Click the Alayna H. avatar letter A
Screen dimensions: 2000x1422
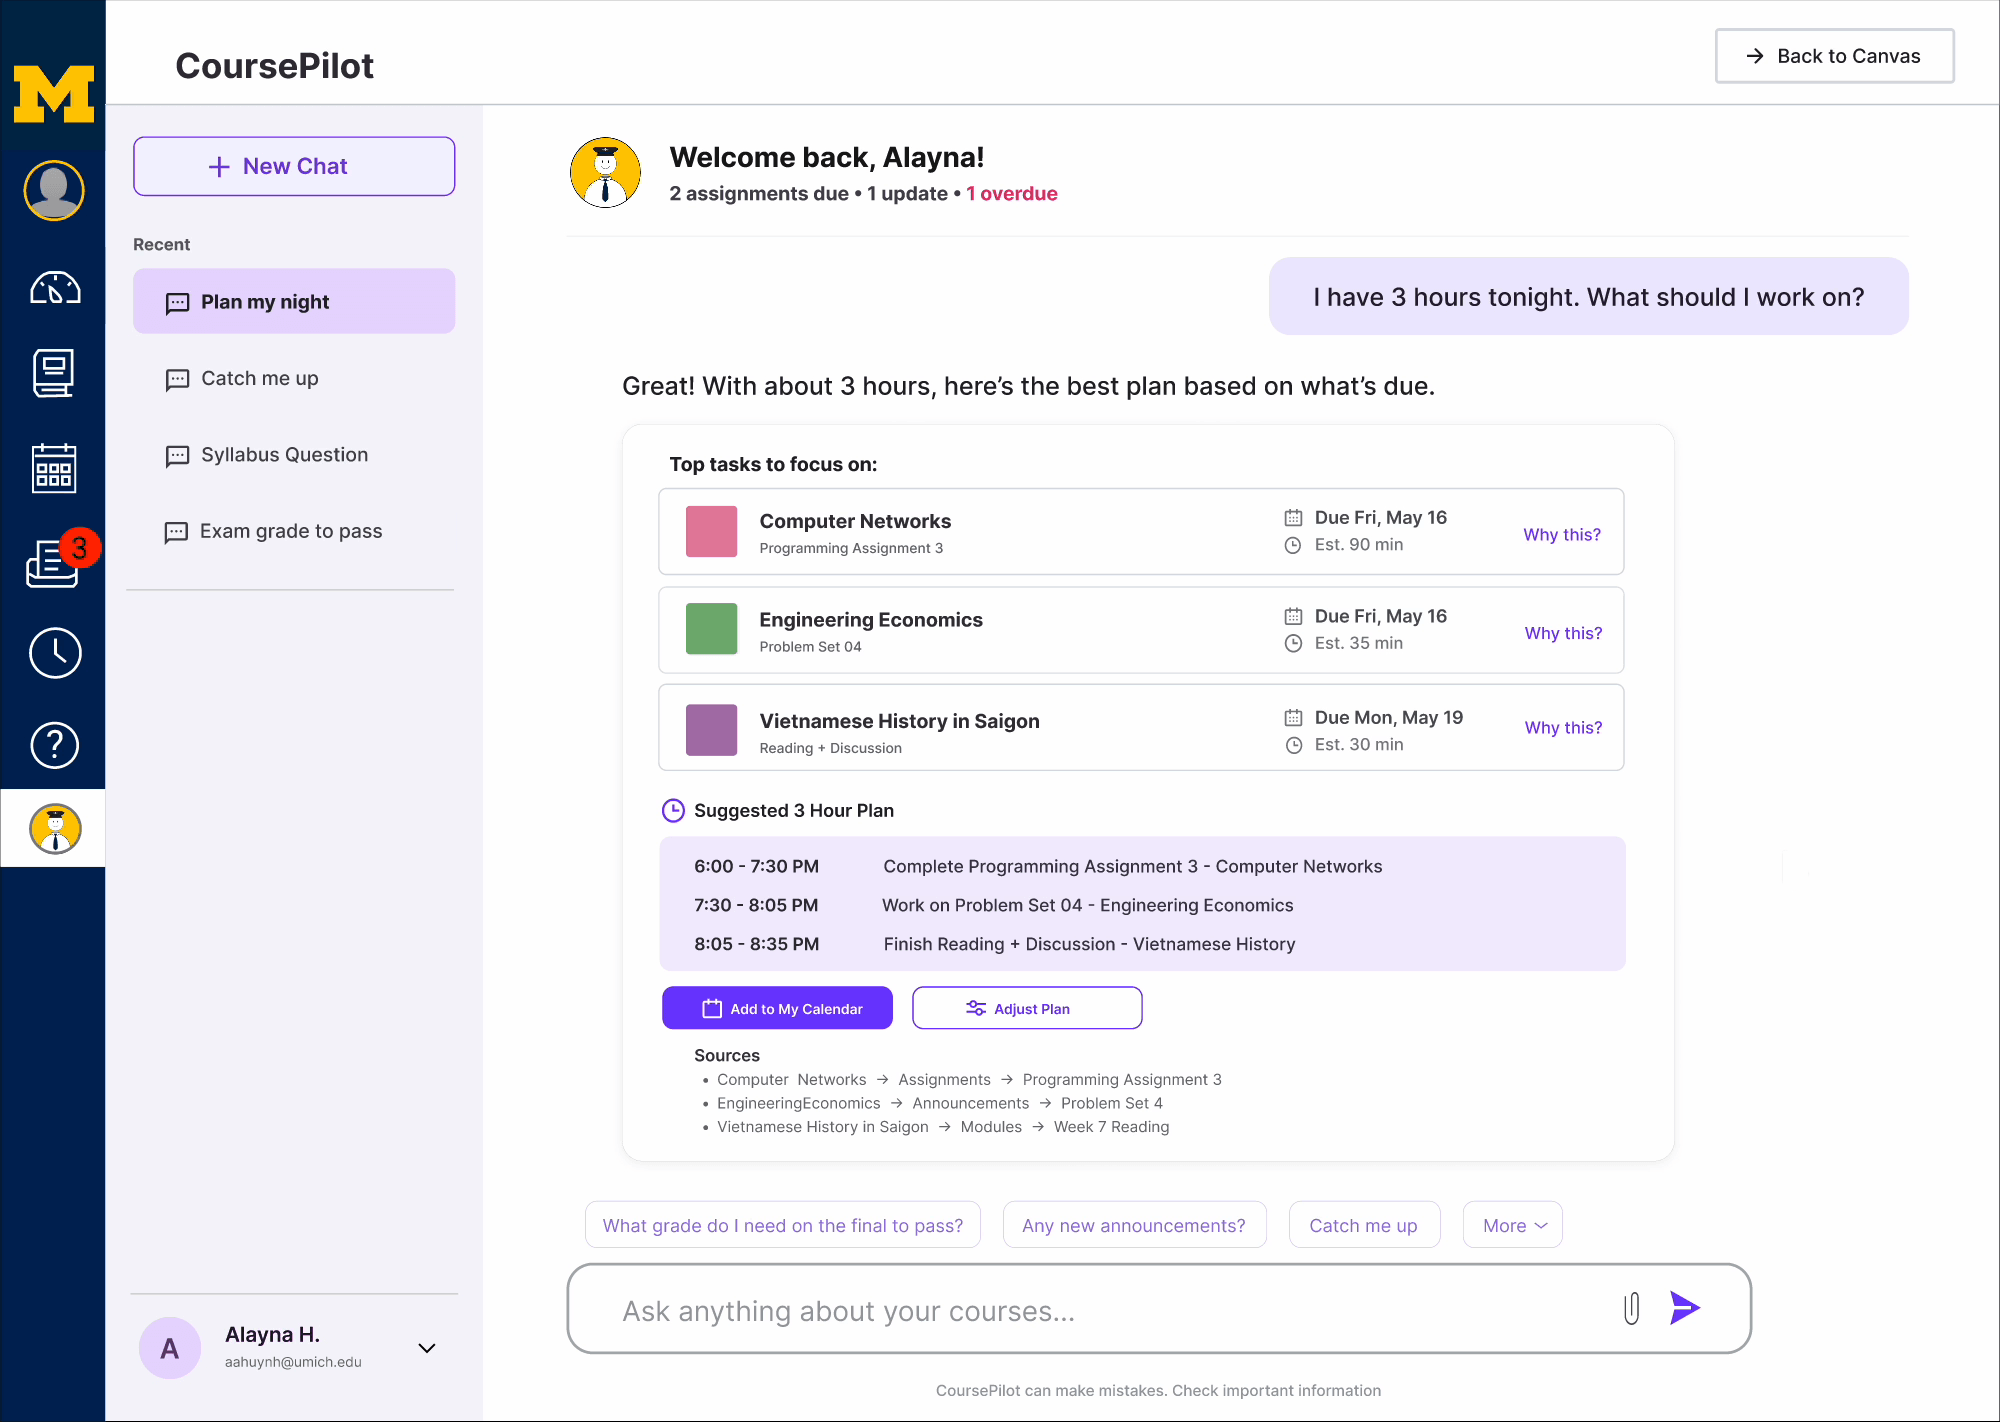click(x=170, y=1348)
